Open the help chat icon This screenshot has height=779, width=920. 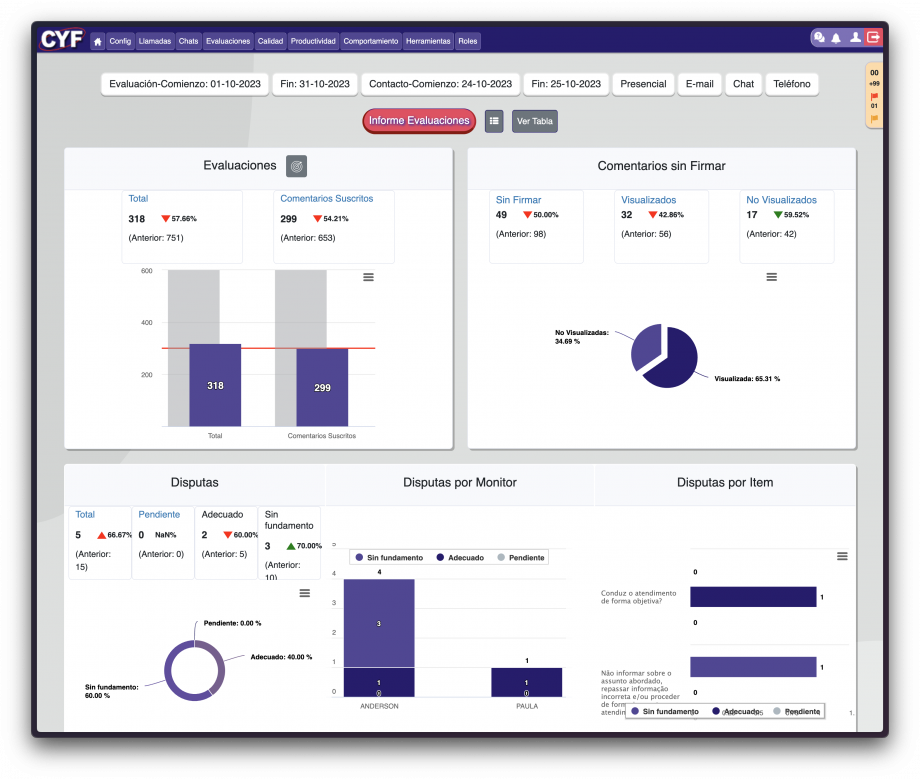(x=820, y=38)
